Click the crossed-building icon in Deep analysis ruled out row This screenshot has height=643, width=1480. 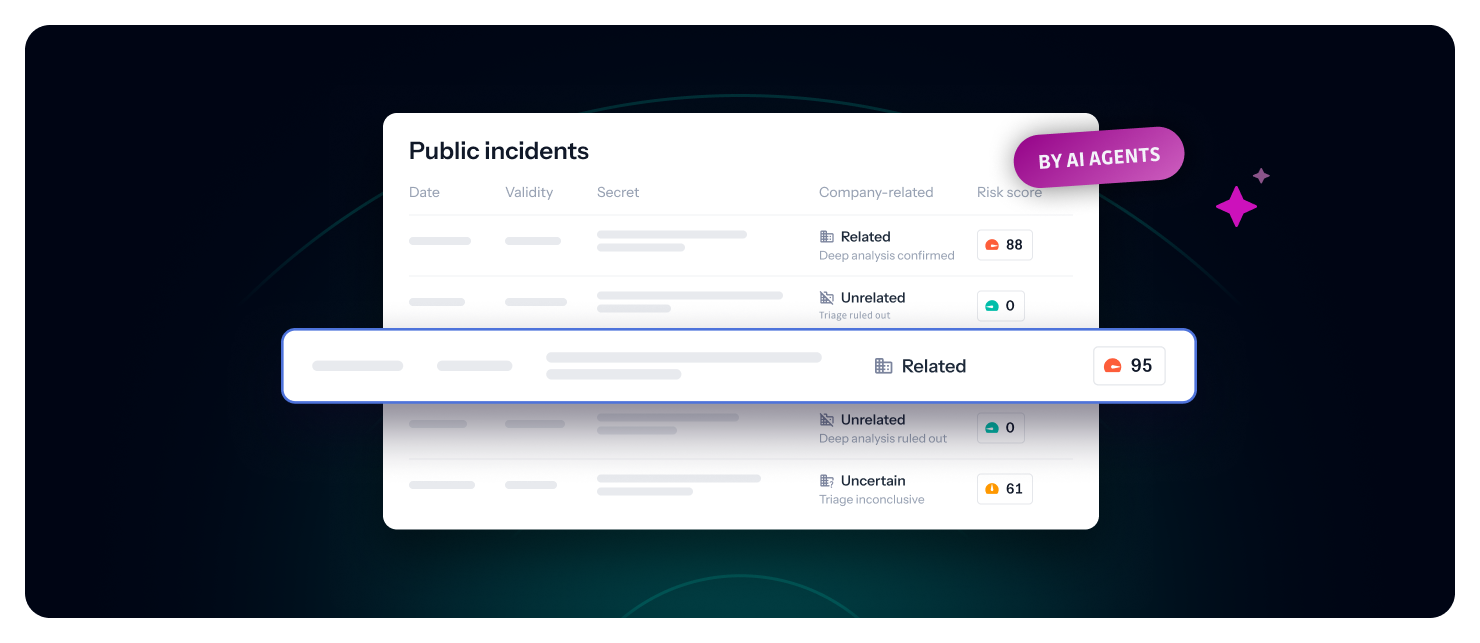pyautogui.click(x=827, y=420)
